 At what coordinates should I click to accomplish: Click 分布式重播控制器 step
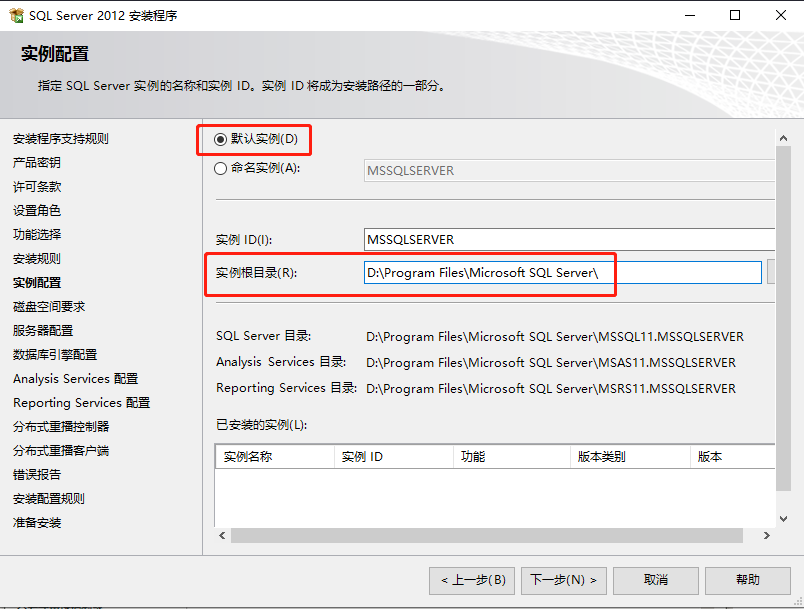click(61, 427)
